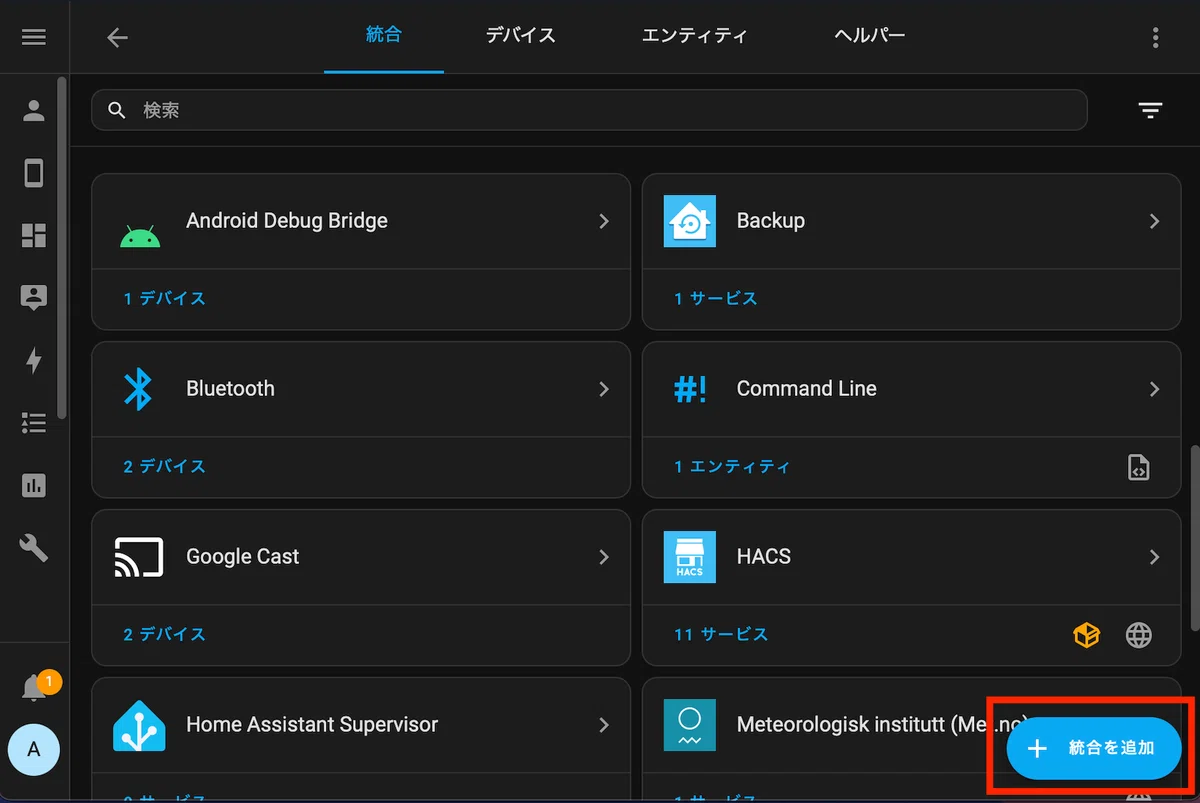Expand Command Line chevron
Screen dimensions: 1200x803
(1155, 389)
